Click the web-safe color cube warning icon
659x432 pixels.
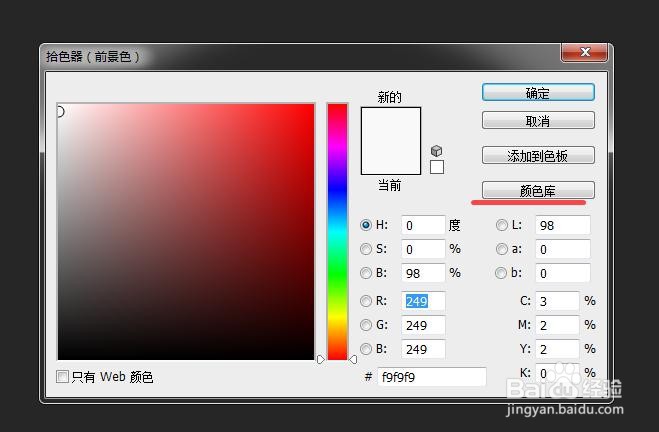(437, 150)
